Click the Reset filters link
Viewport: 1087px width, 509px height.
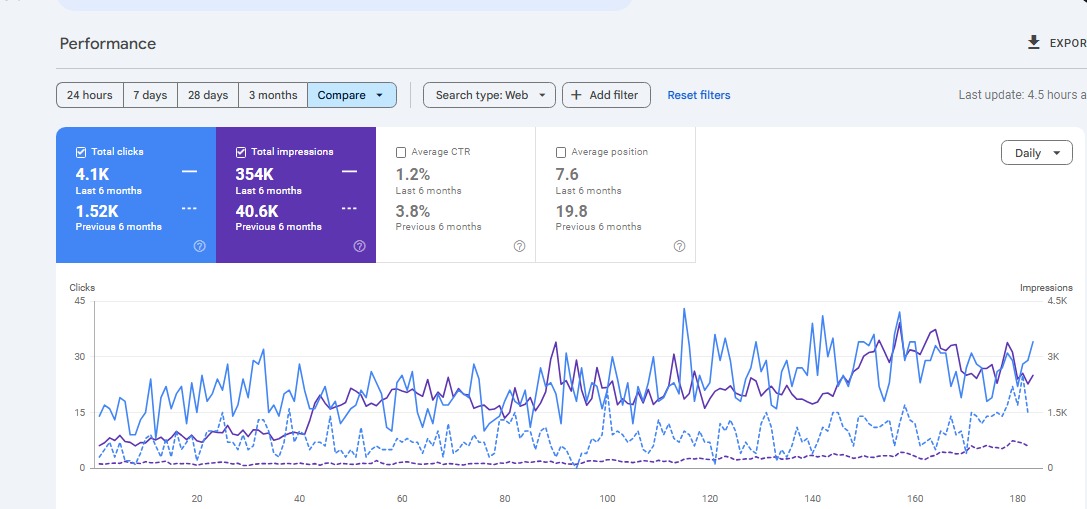699,95
